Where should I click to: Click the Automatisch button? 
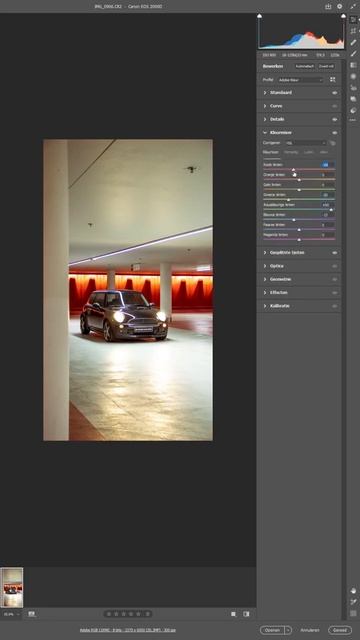[x=304, y=66]
